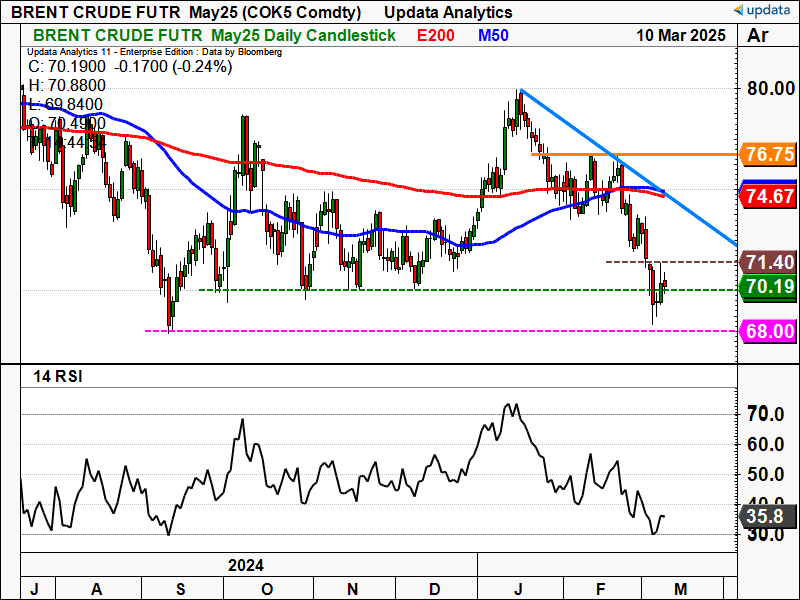Click the brown 71.40 price tag
The width and height of the screenshot is (800, 600).
(x=769, y=262)
